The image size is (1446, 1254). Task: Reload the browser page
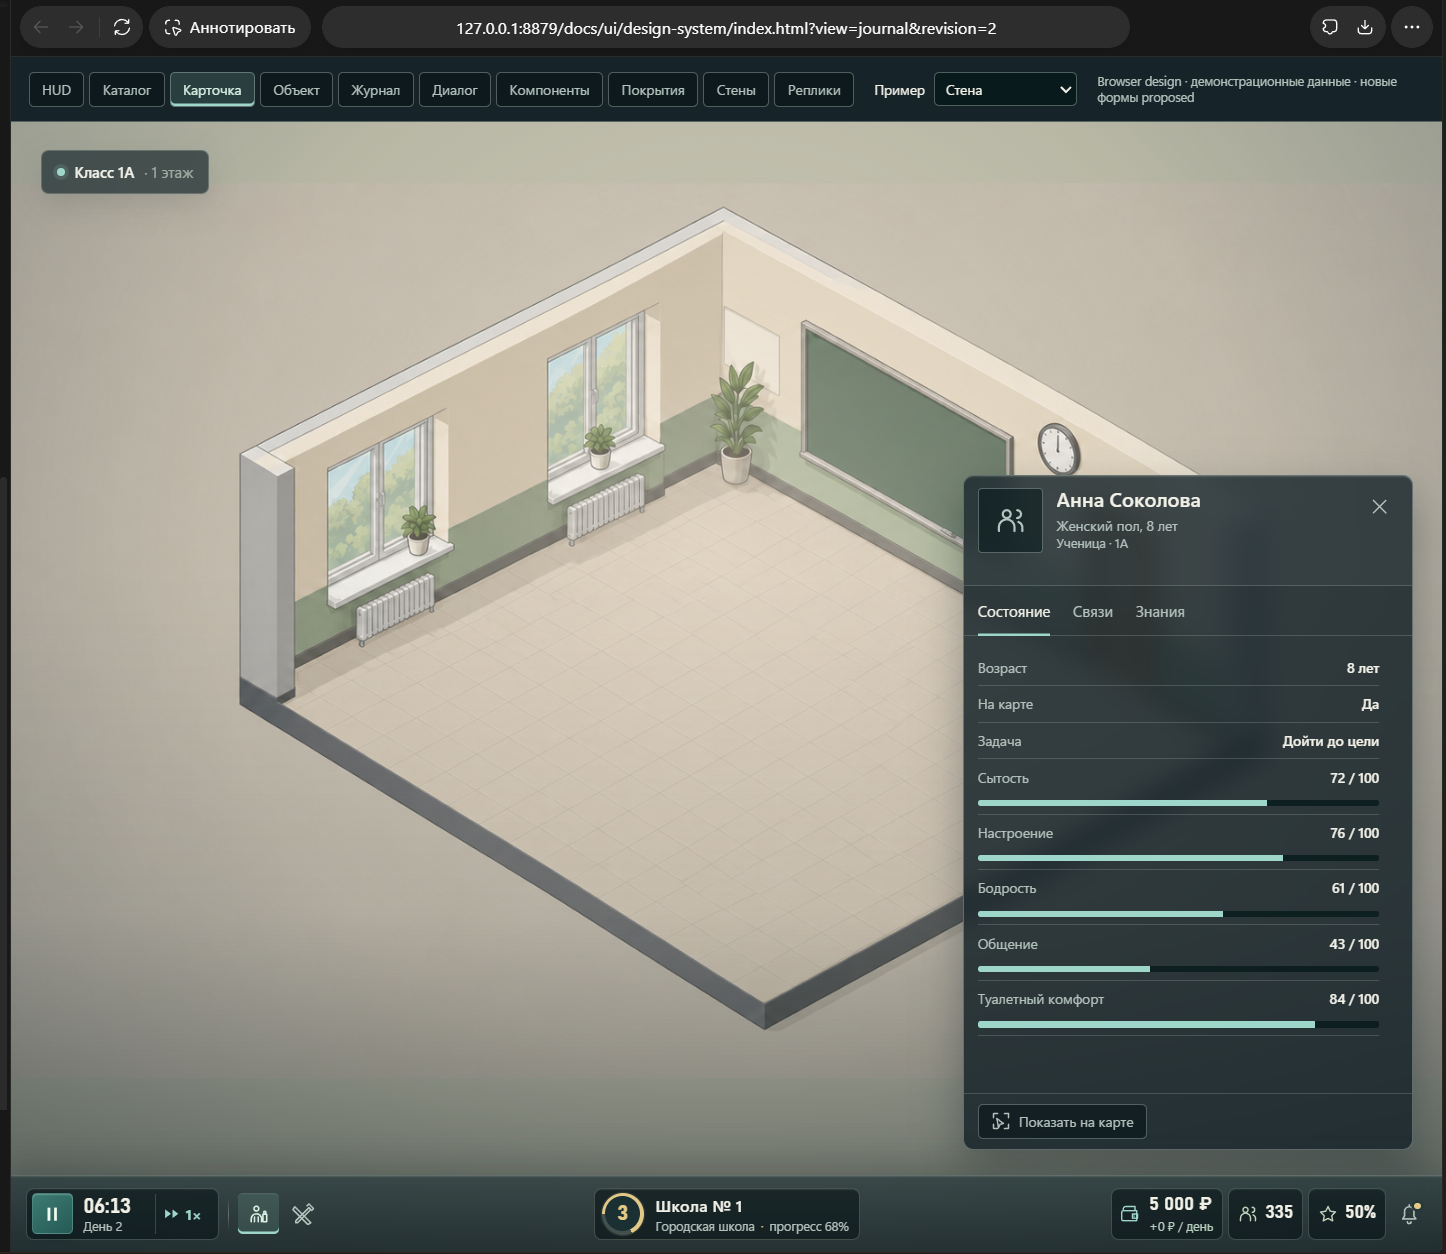tap(122, 28)
